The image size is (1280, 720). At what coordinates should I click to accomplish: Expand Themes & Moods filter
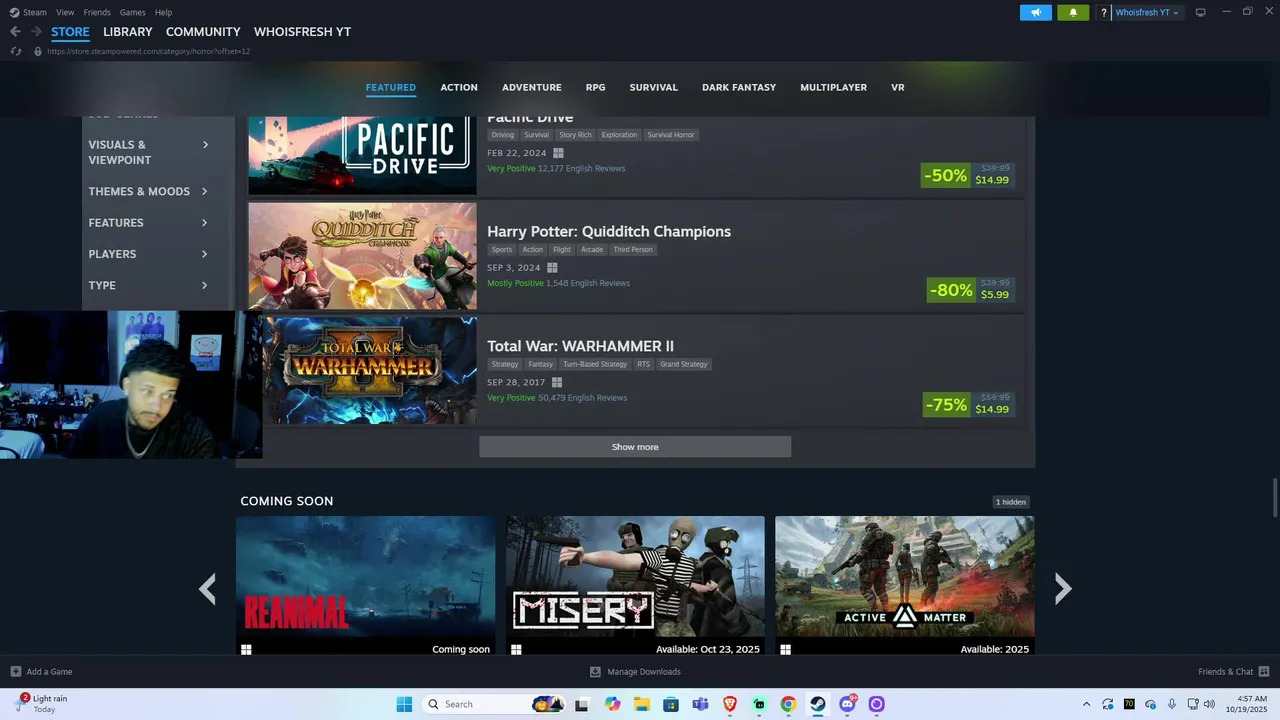149,191
